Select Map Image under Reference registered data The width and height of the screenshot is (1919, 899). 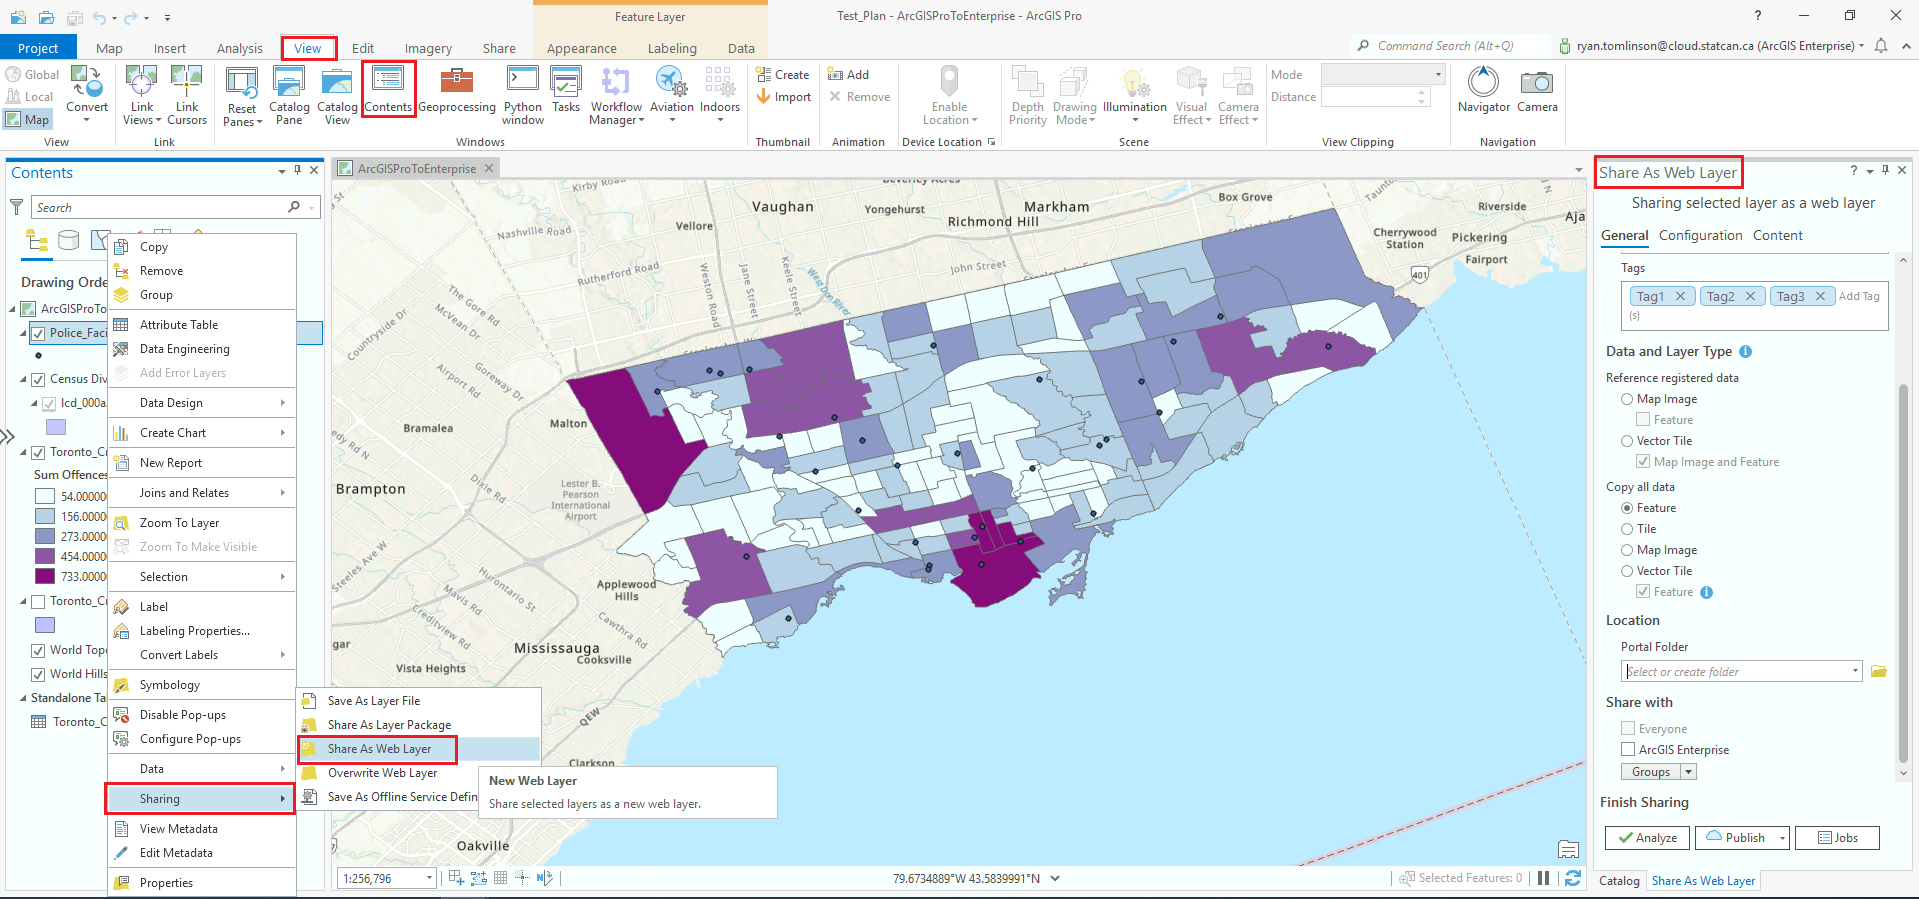coord(1627,399)
